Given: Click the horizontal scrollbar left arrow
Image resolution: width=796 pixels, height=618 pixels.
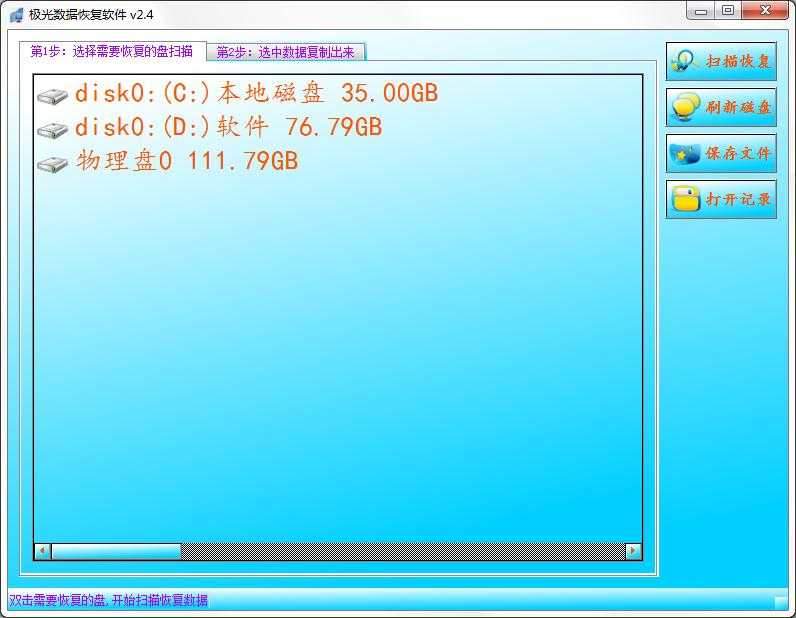Looking at the screenshot, I should [42, 551].
